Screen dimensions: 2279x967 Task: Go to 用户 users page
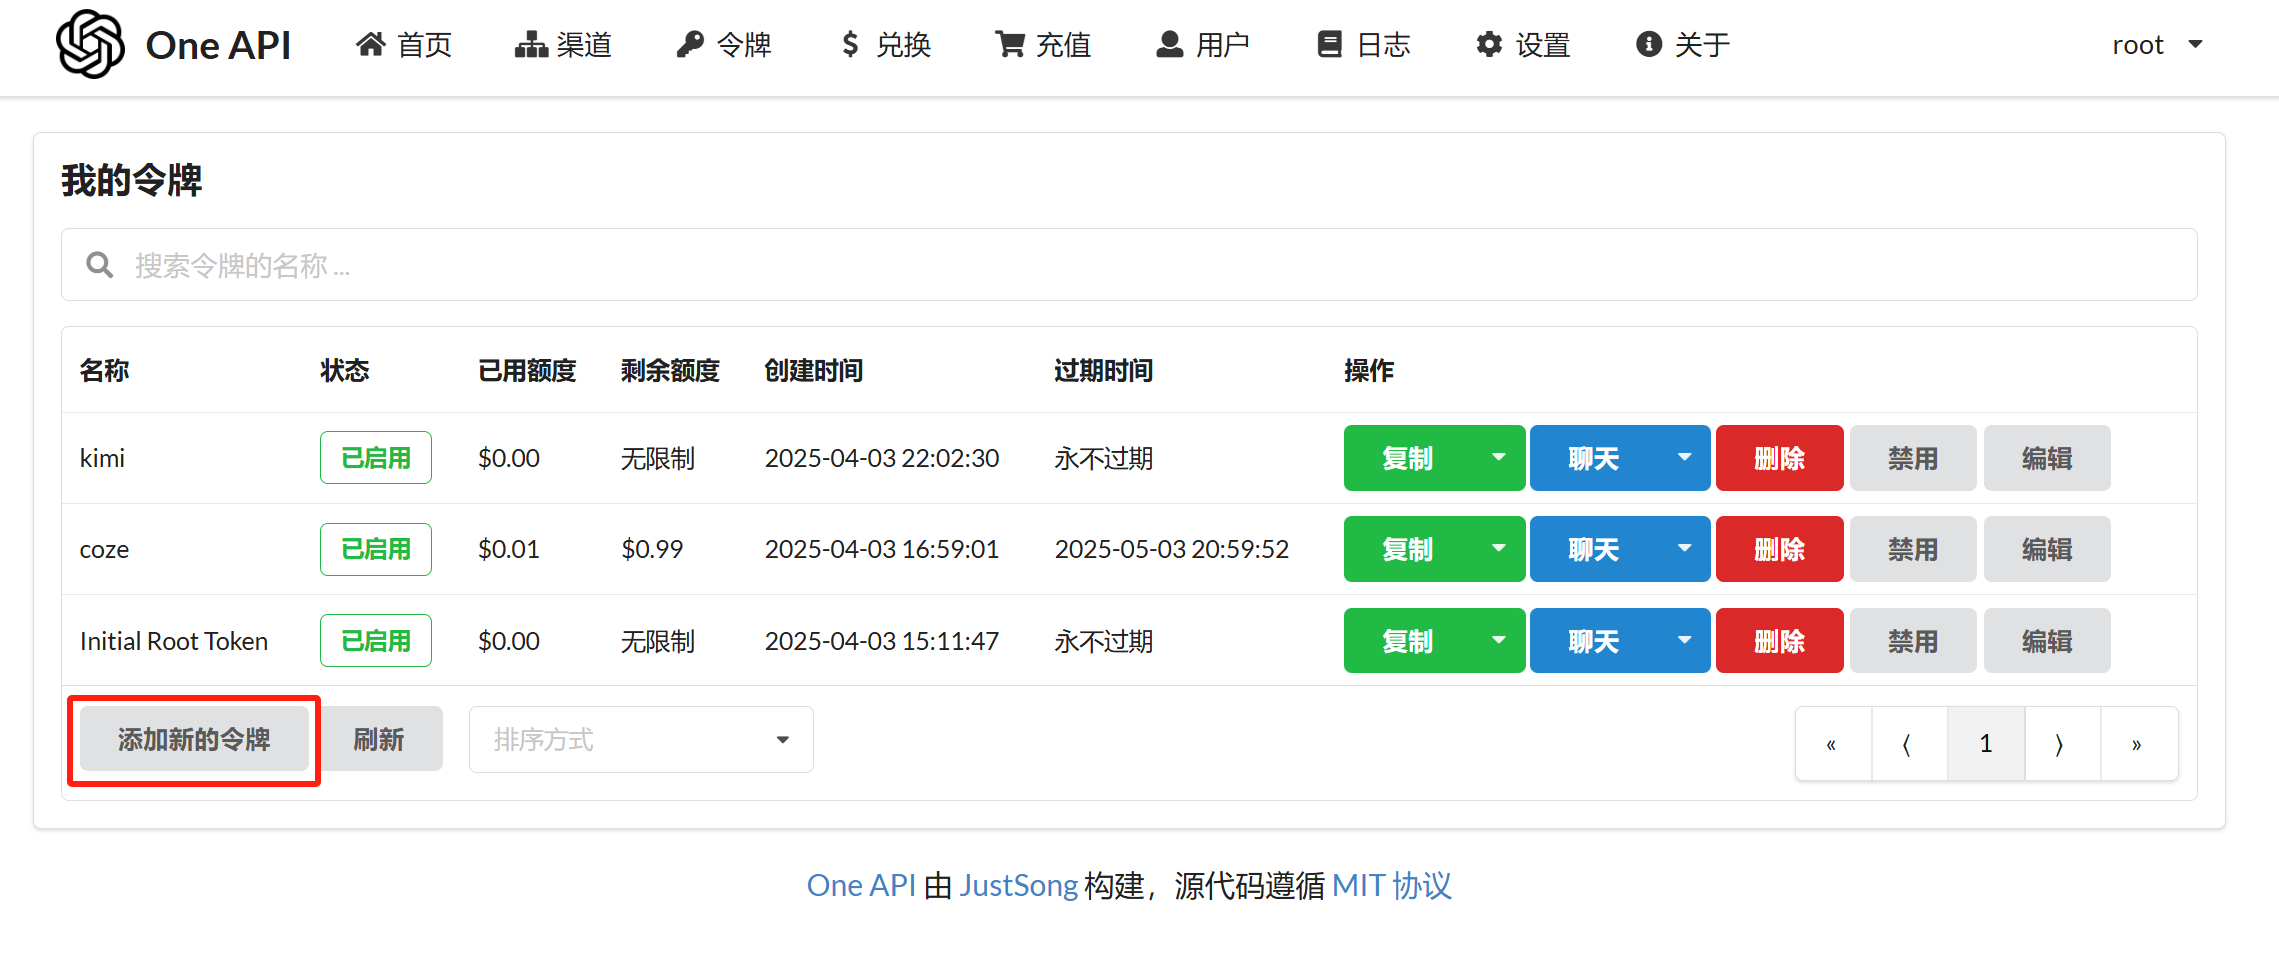coord(1203,45)
